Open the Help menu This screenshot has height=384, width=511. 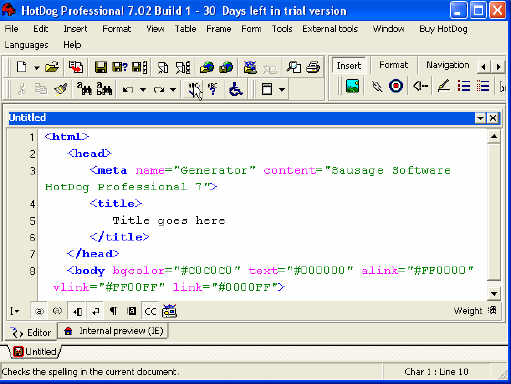(72, 45)
